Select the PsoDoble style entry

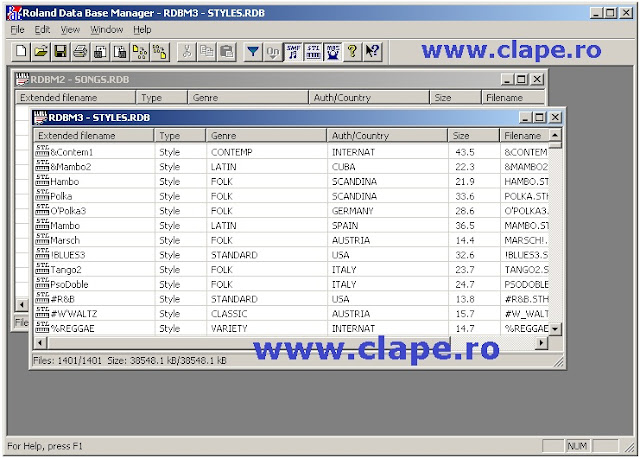pyautogui.click(x=62, y=284)
